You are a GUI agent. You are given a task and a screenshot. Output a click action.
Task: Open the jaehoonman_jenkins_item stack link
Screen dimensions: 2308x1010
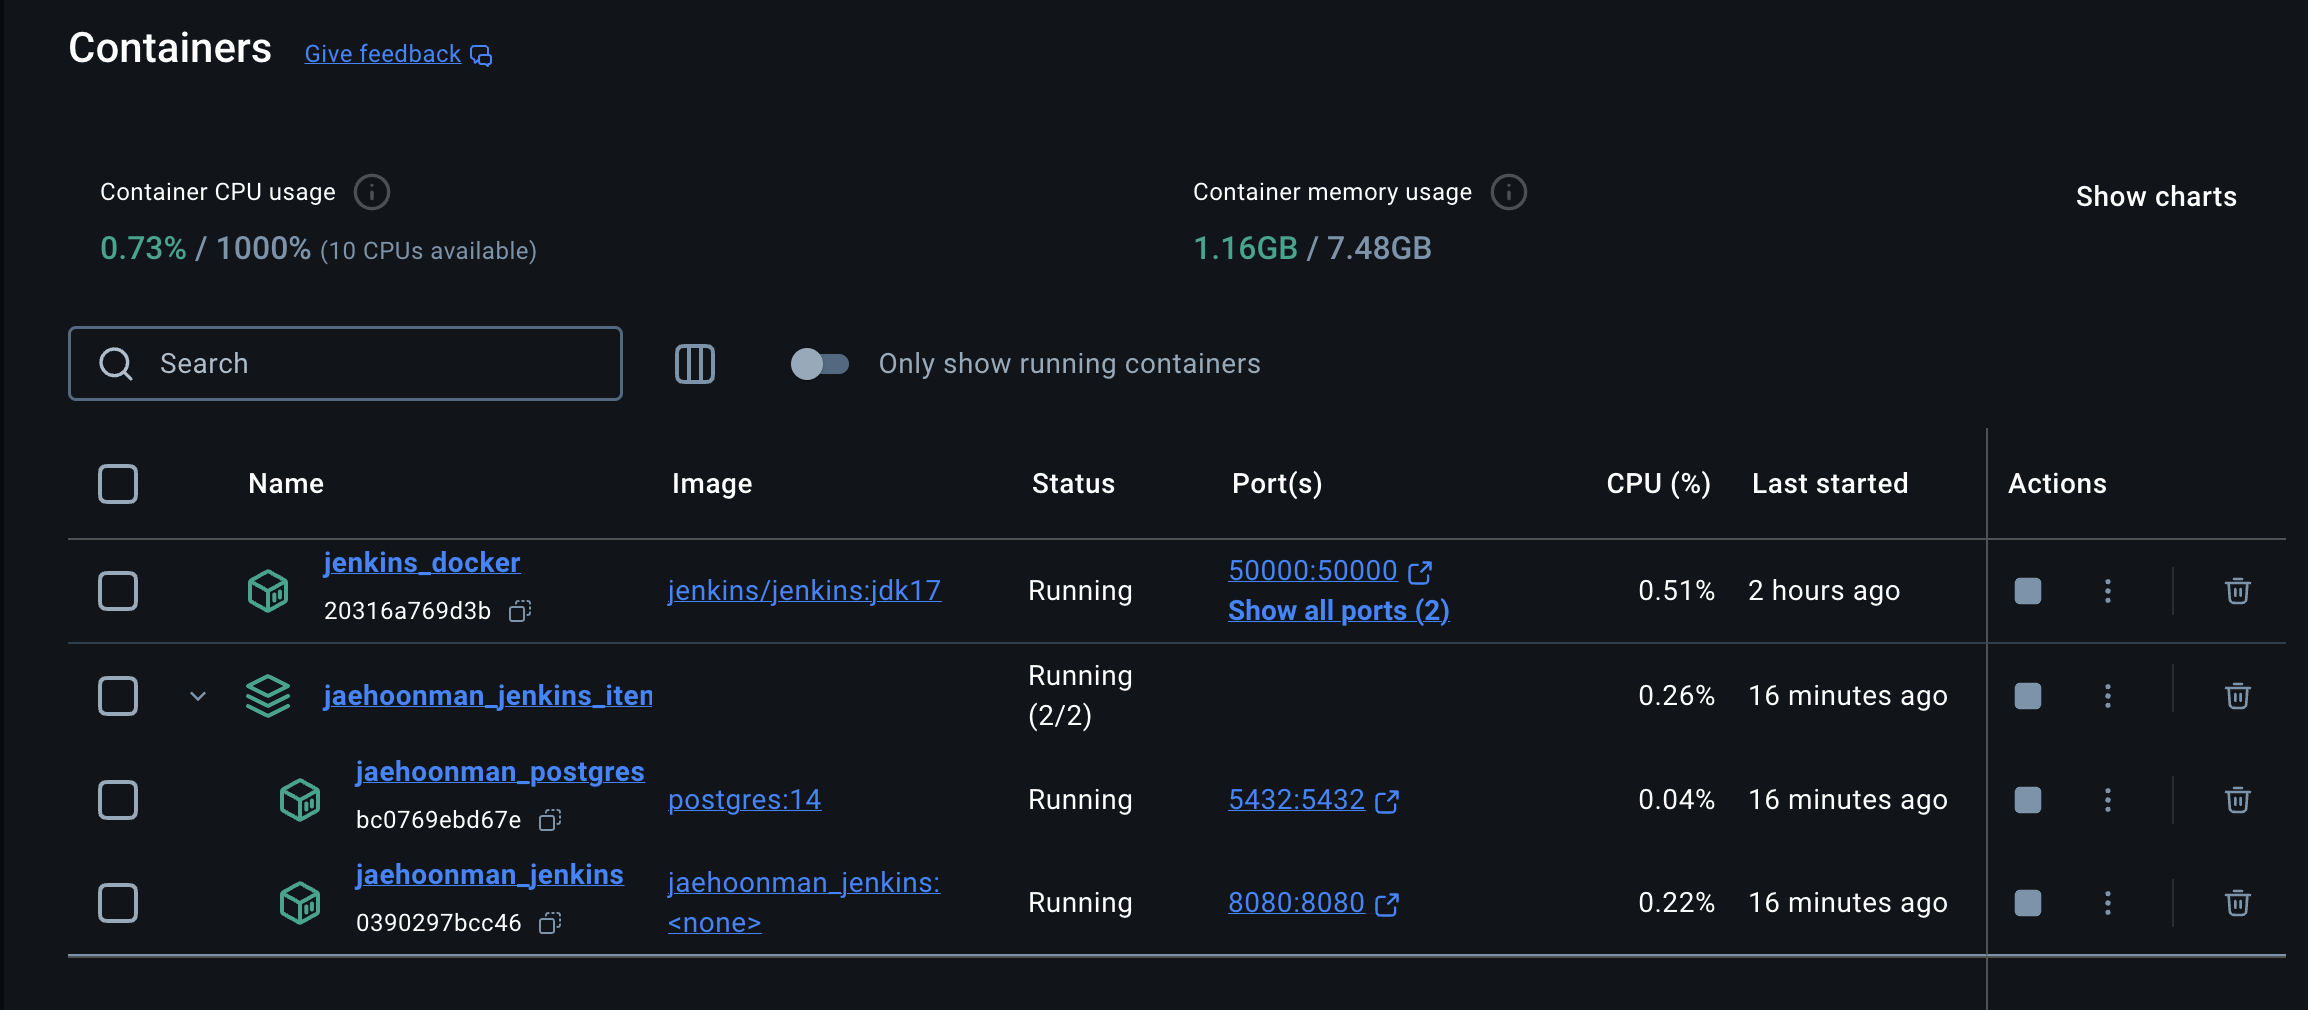tap(488, 696)
